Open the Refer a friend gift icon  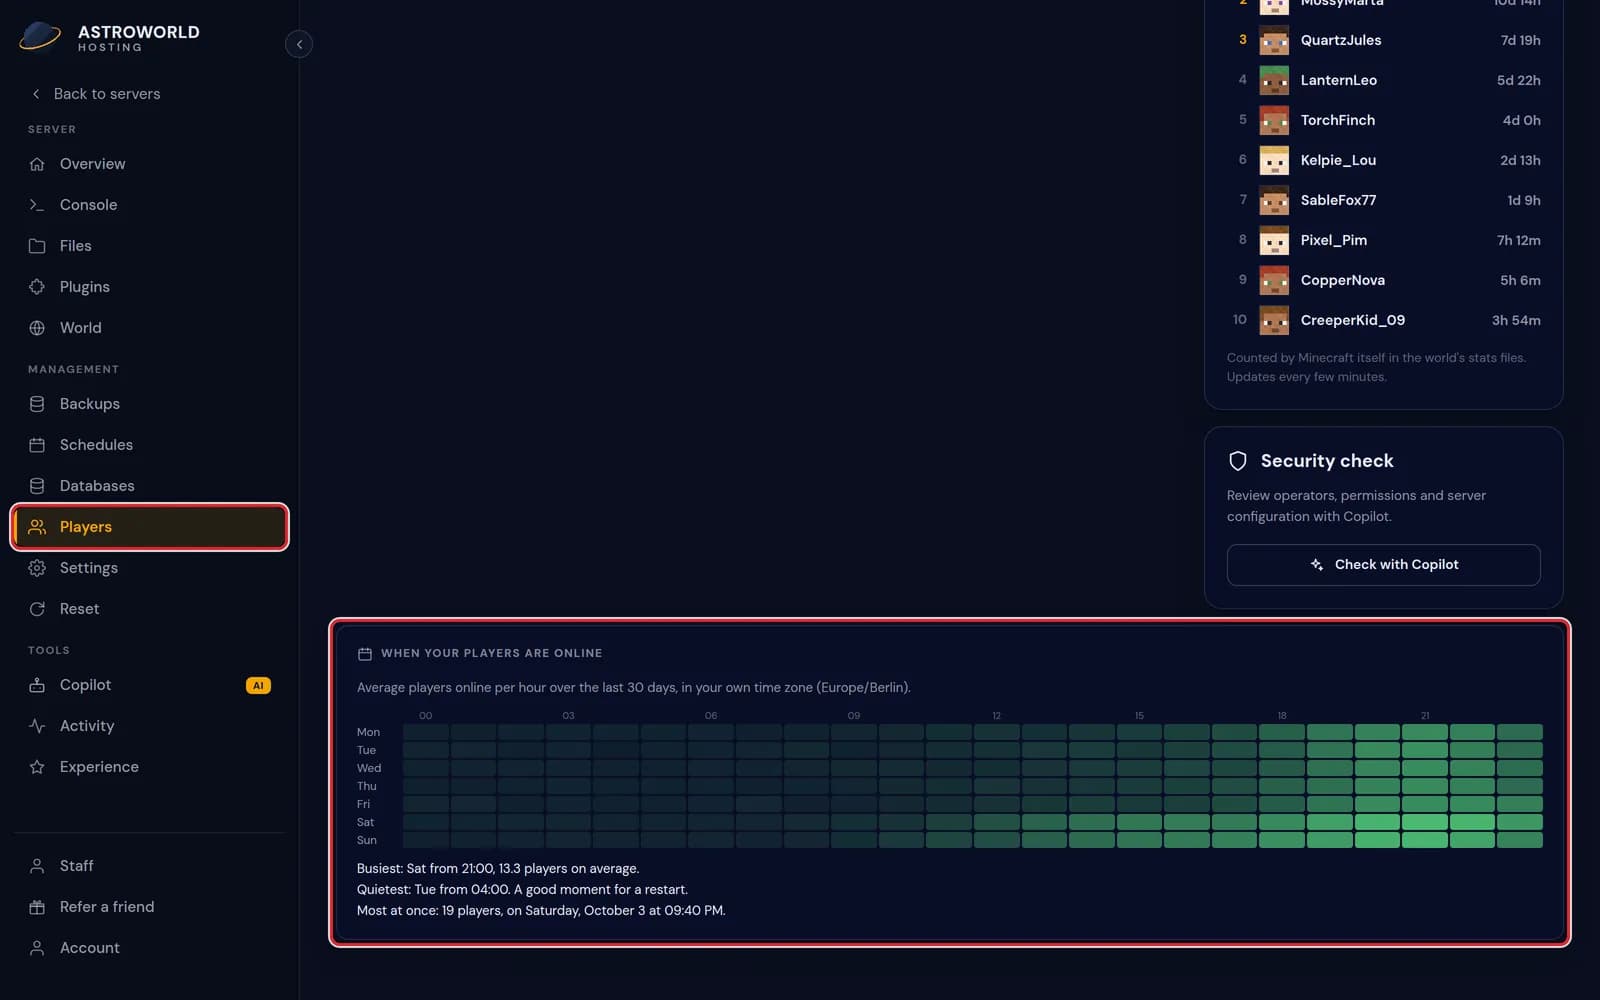[37, 907]
